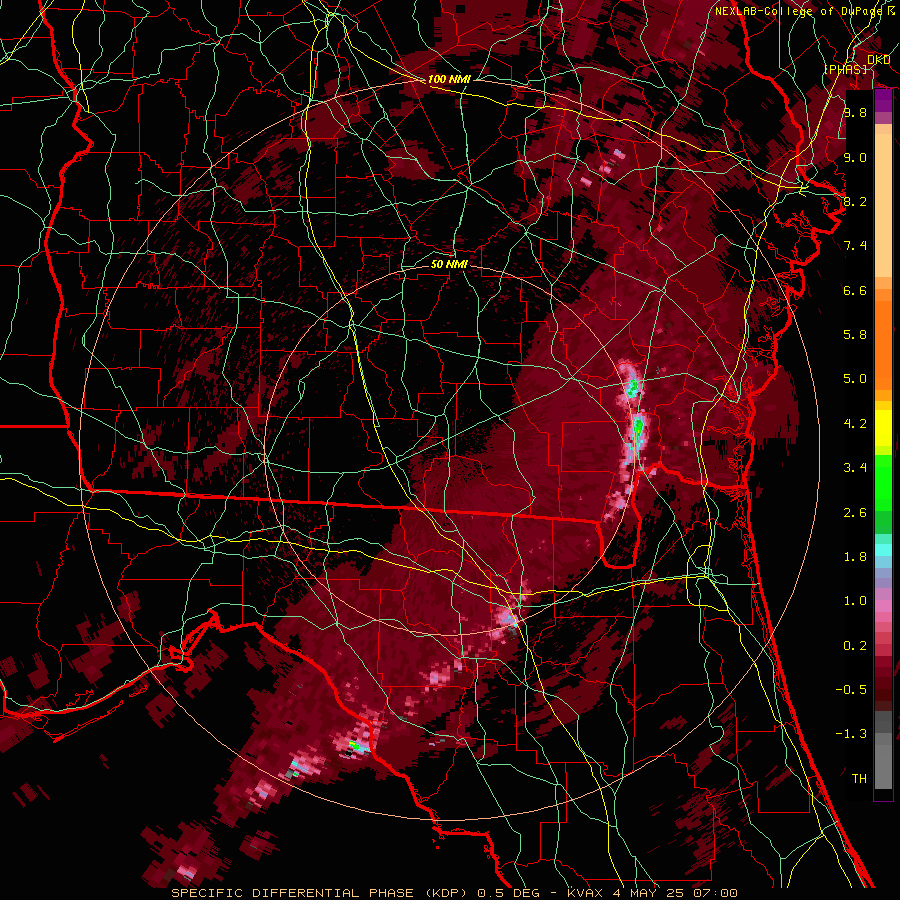Click the -0.5 value on the scale
900x900 pixels.
[x=851, y=689]
